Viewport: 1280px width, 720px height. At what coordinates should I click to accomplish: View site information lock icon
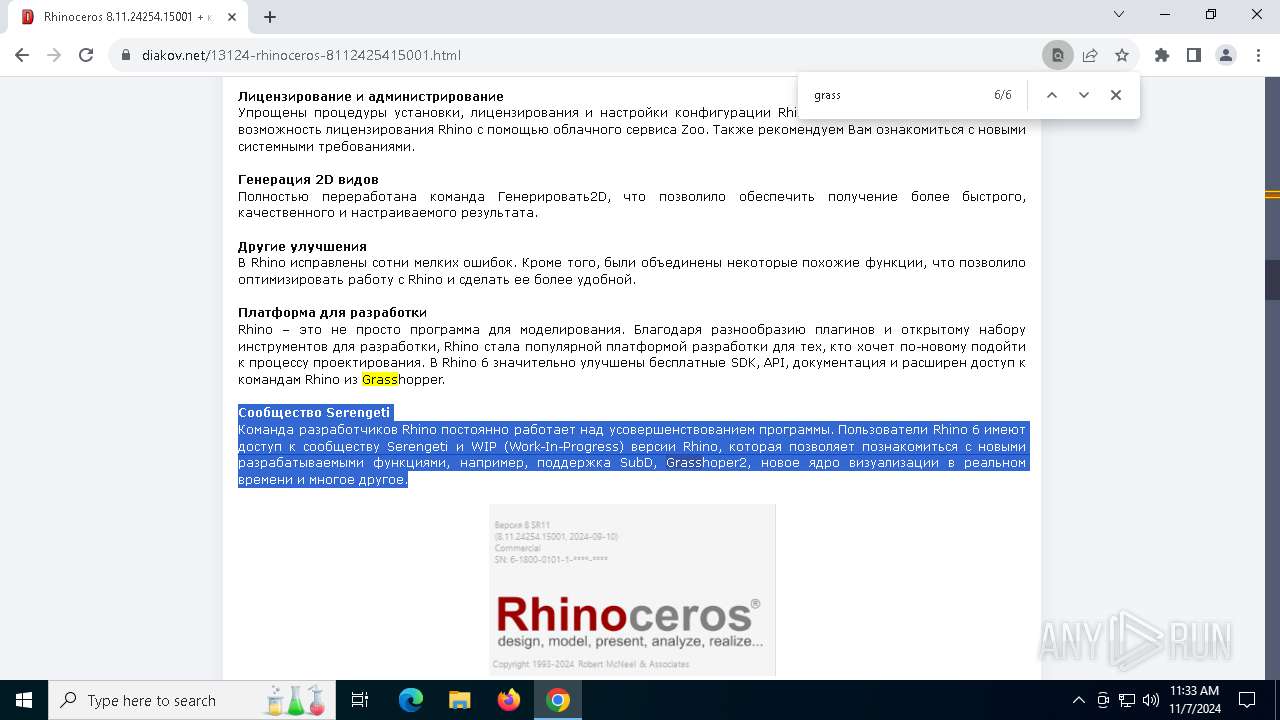tap(126, 55)
